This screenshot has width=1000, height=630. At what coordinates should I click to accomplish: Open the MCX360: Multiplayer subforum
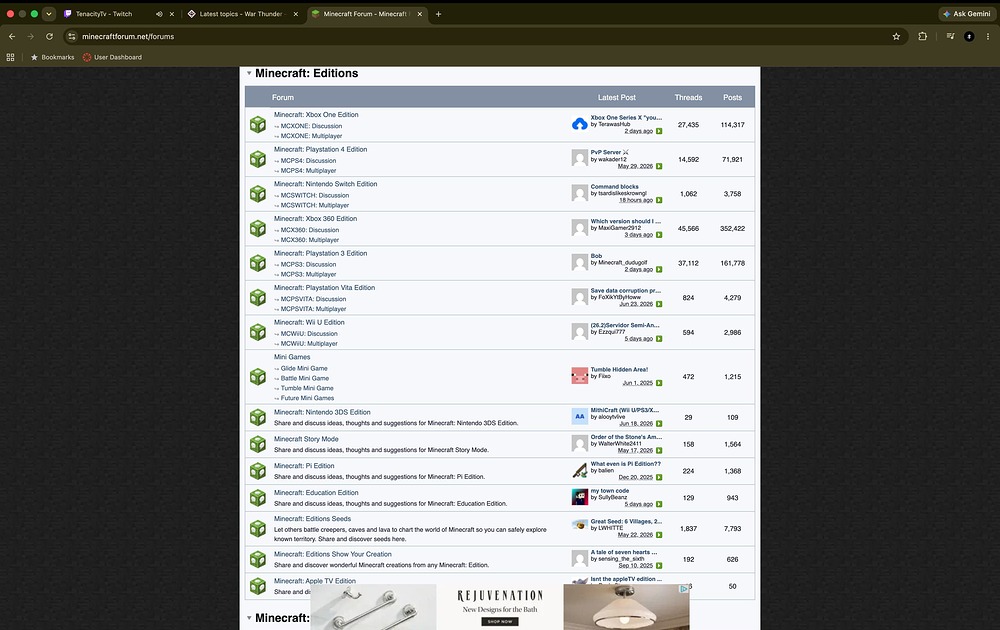tap(309, 240)
